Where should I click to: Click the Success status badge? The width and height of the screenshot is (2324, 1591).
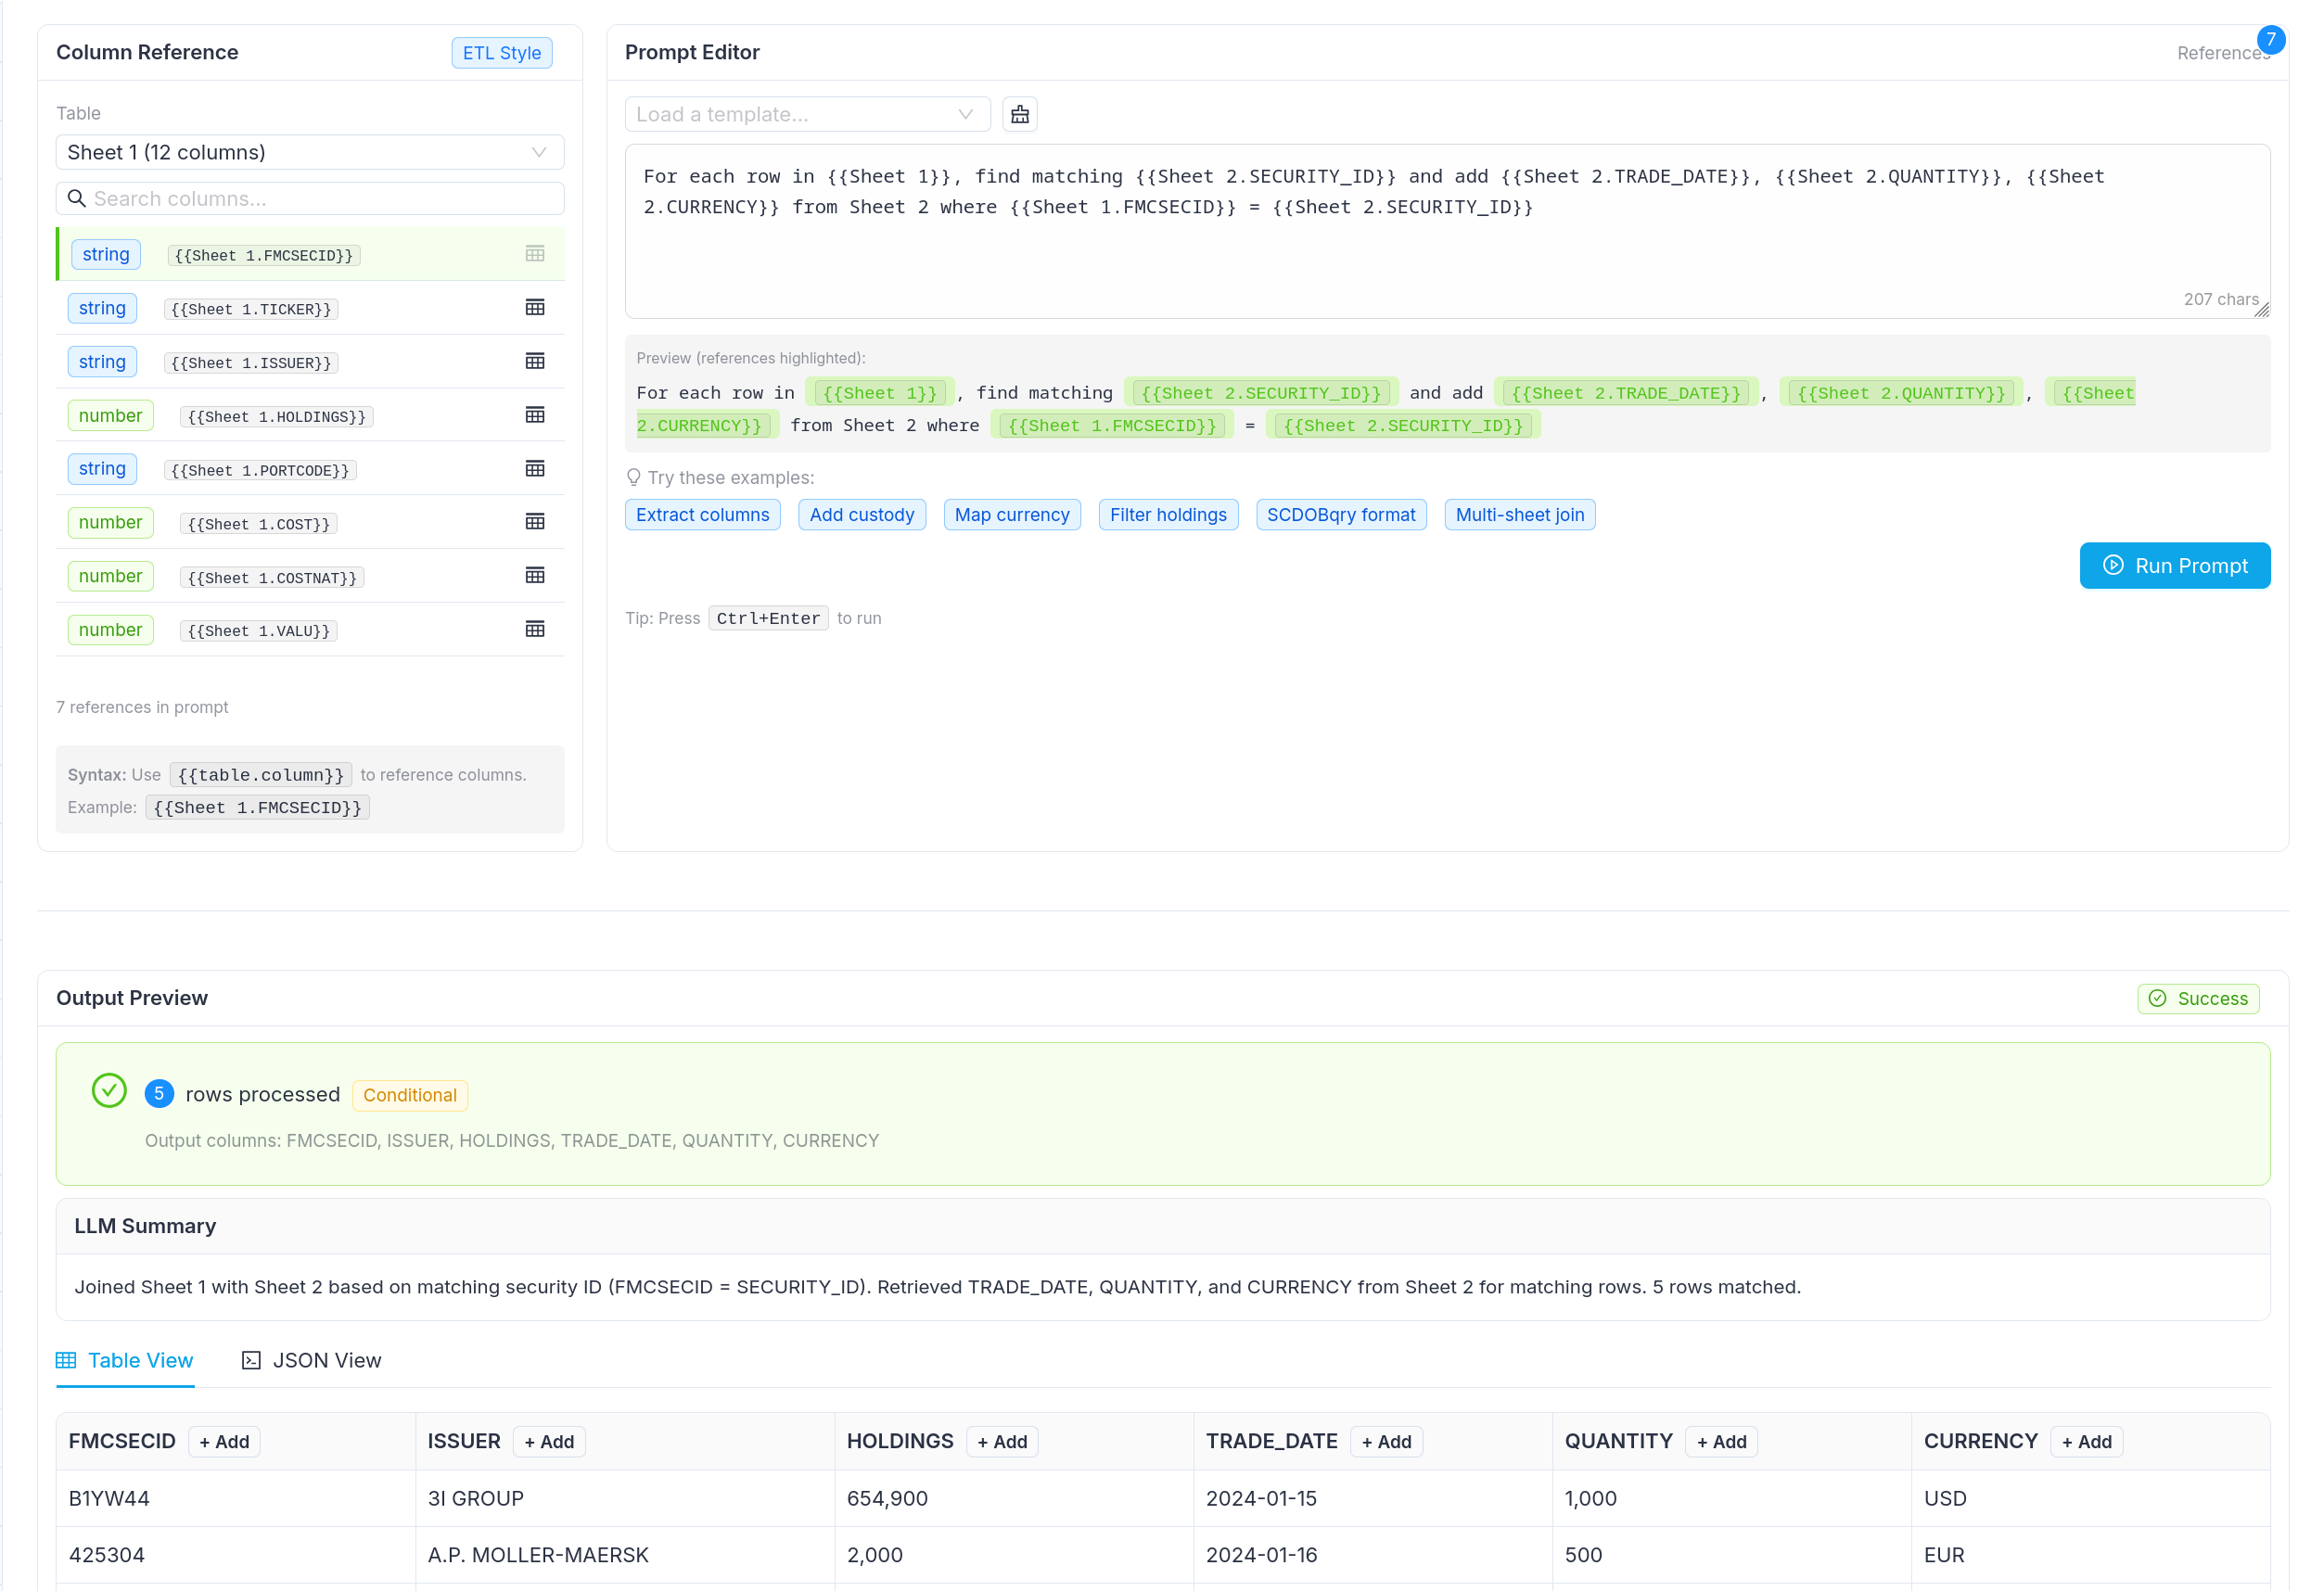2198,998
